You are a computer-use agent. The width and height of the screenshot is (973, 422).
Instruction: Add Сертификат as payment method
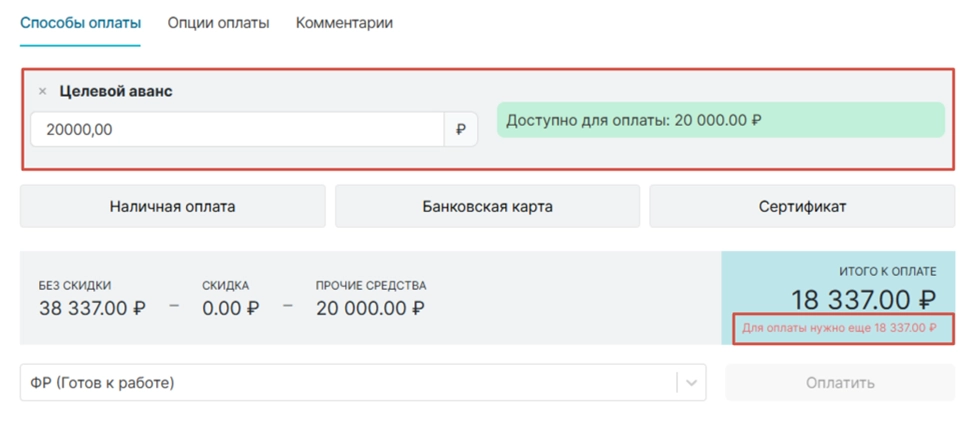(802, 207)
